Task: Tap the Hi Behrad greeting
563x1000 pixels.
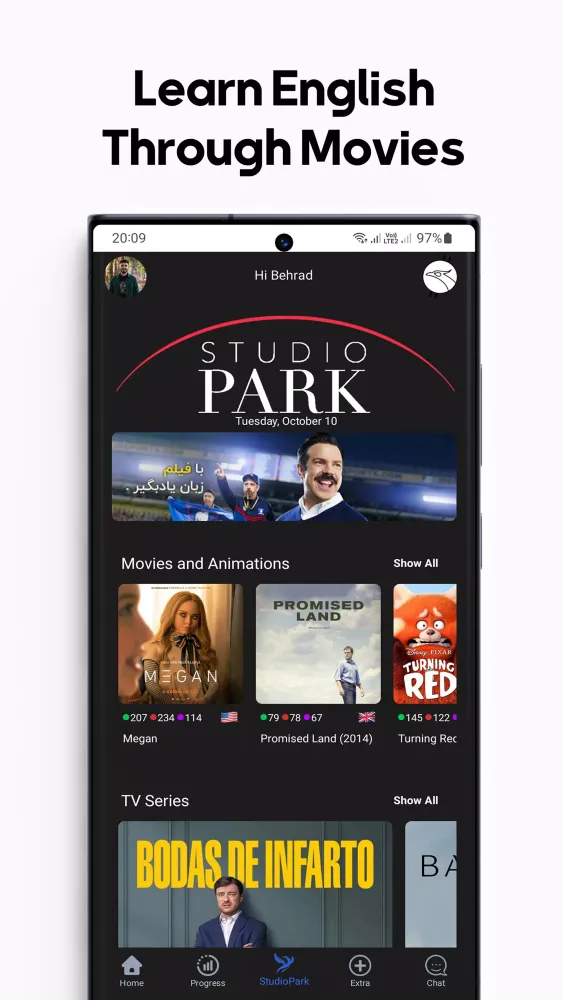Action: coord(284,276)
